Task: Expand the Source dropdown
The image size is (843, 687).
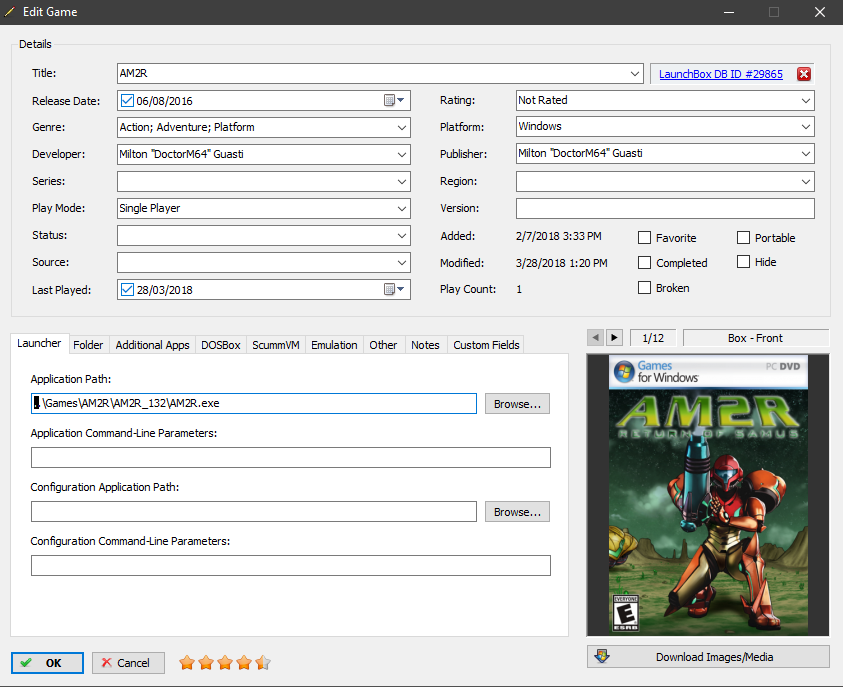Action: coord(402,262)
